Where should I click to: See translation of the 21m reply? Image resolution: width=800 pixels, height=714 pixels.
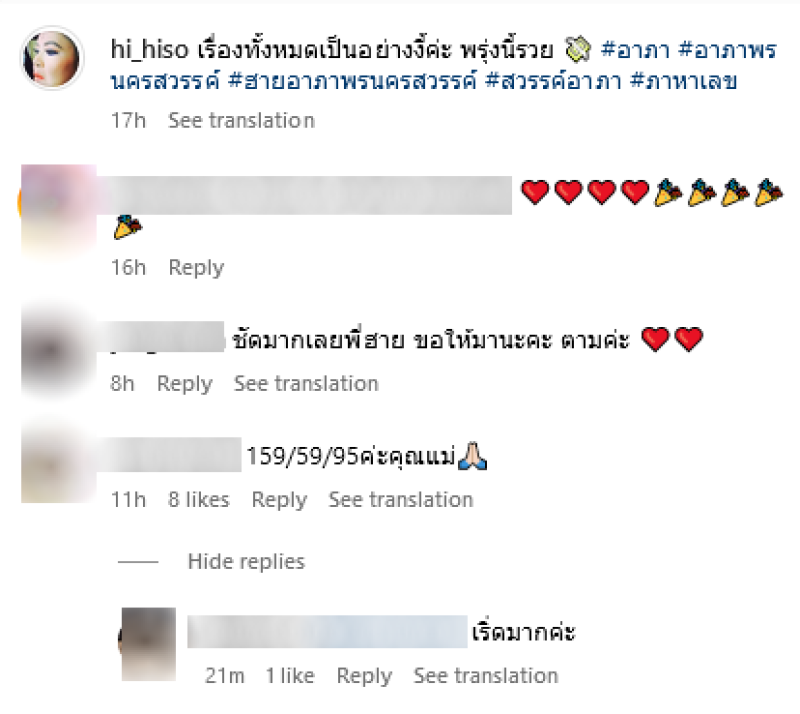pyautogui.click(x=486, y=675)
